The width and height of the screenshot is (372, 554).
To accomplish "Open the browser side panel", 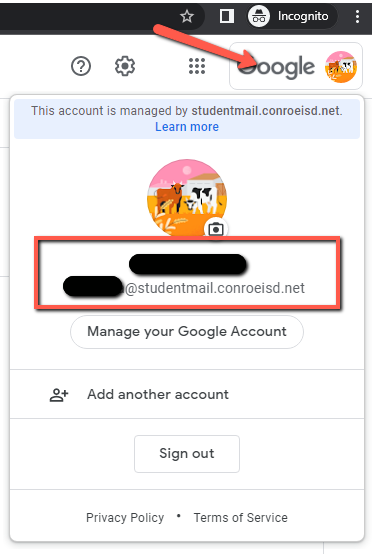I will click(226, 16).
